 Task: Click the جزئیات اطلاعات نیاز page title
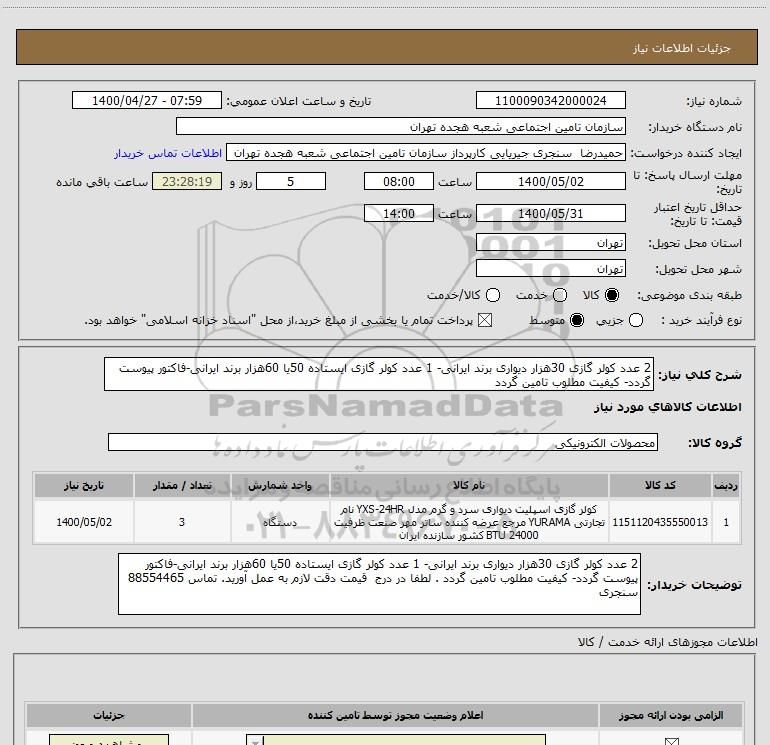(x=682, y=48)
